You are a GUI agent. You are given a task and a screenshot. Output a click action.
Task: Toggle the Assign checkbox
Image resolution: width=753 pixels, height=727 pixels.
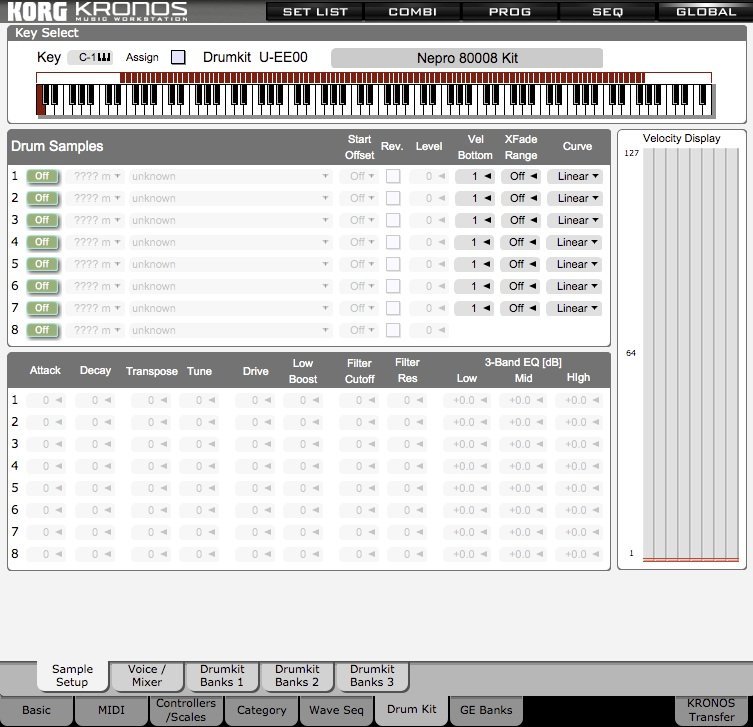pos(178,57)
